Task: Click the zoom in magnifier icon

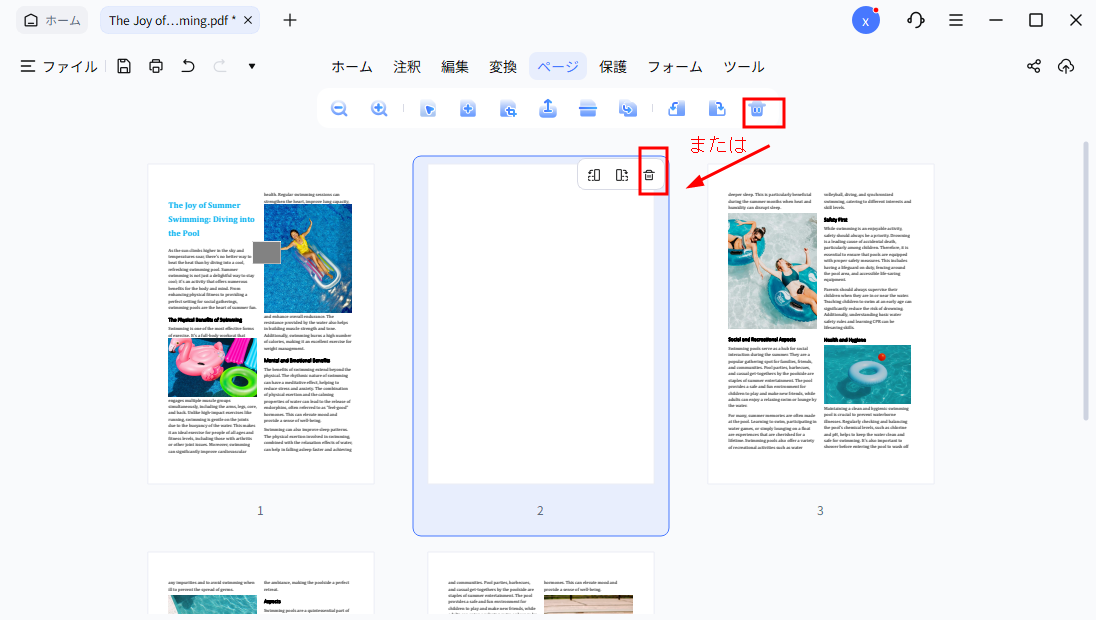Action: 379,109
